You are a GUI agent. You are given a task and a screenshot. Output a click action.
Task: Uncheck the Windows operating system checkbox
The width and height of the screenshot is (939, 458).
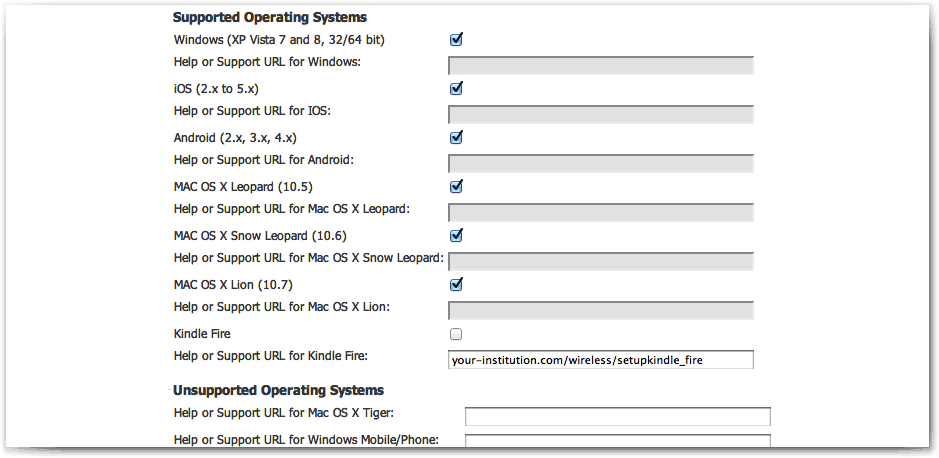(x=456, y=40)
